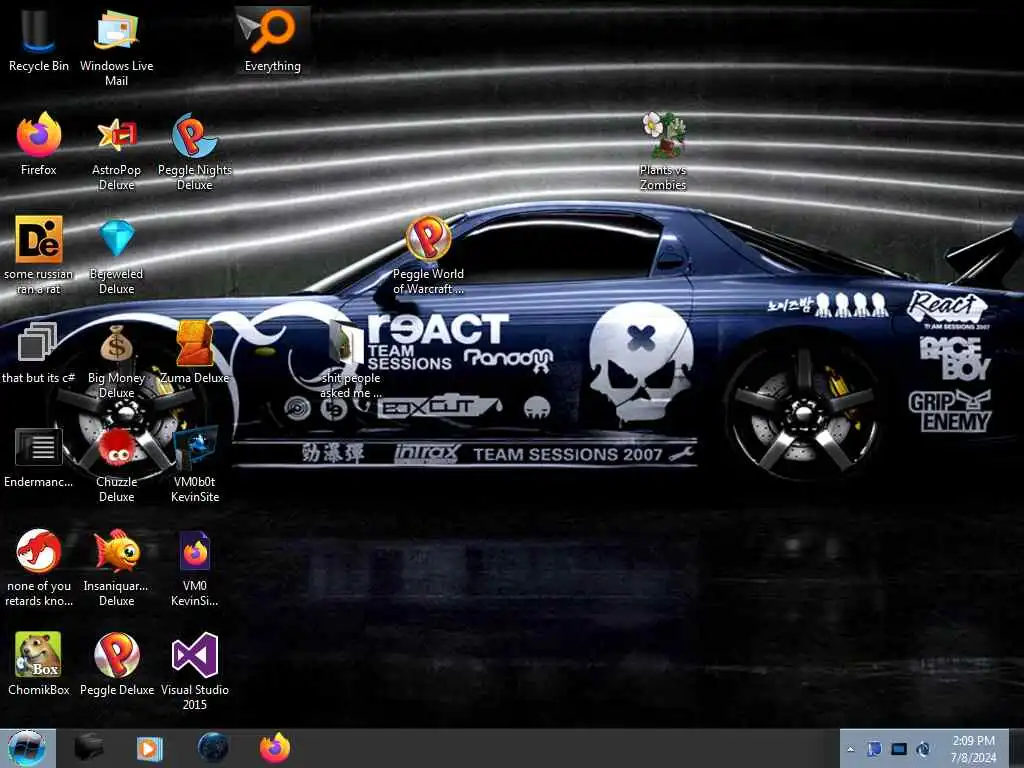Show hidden system tray icons

[x=850, y=749]
